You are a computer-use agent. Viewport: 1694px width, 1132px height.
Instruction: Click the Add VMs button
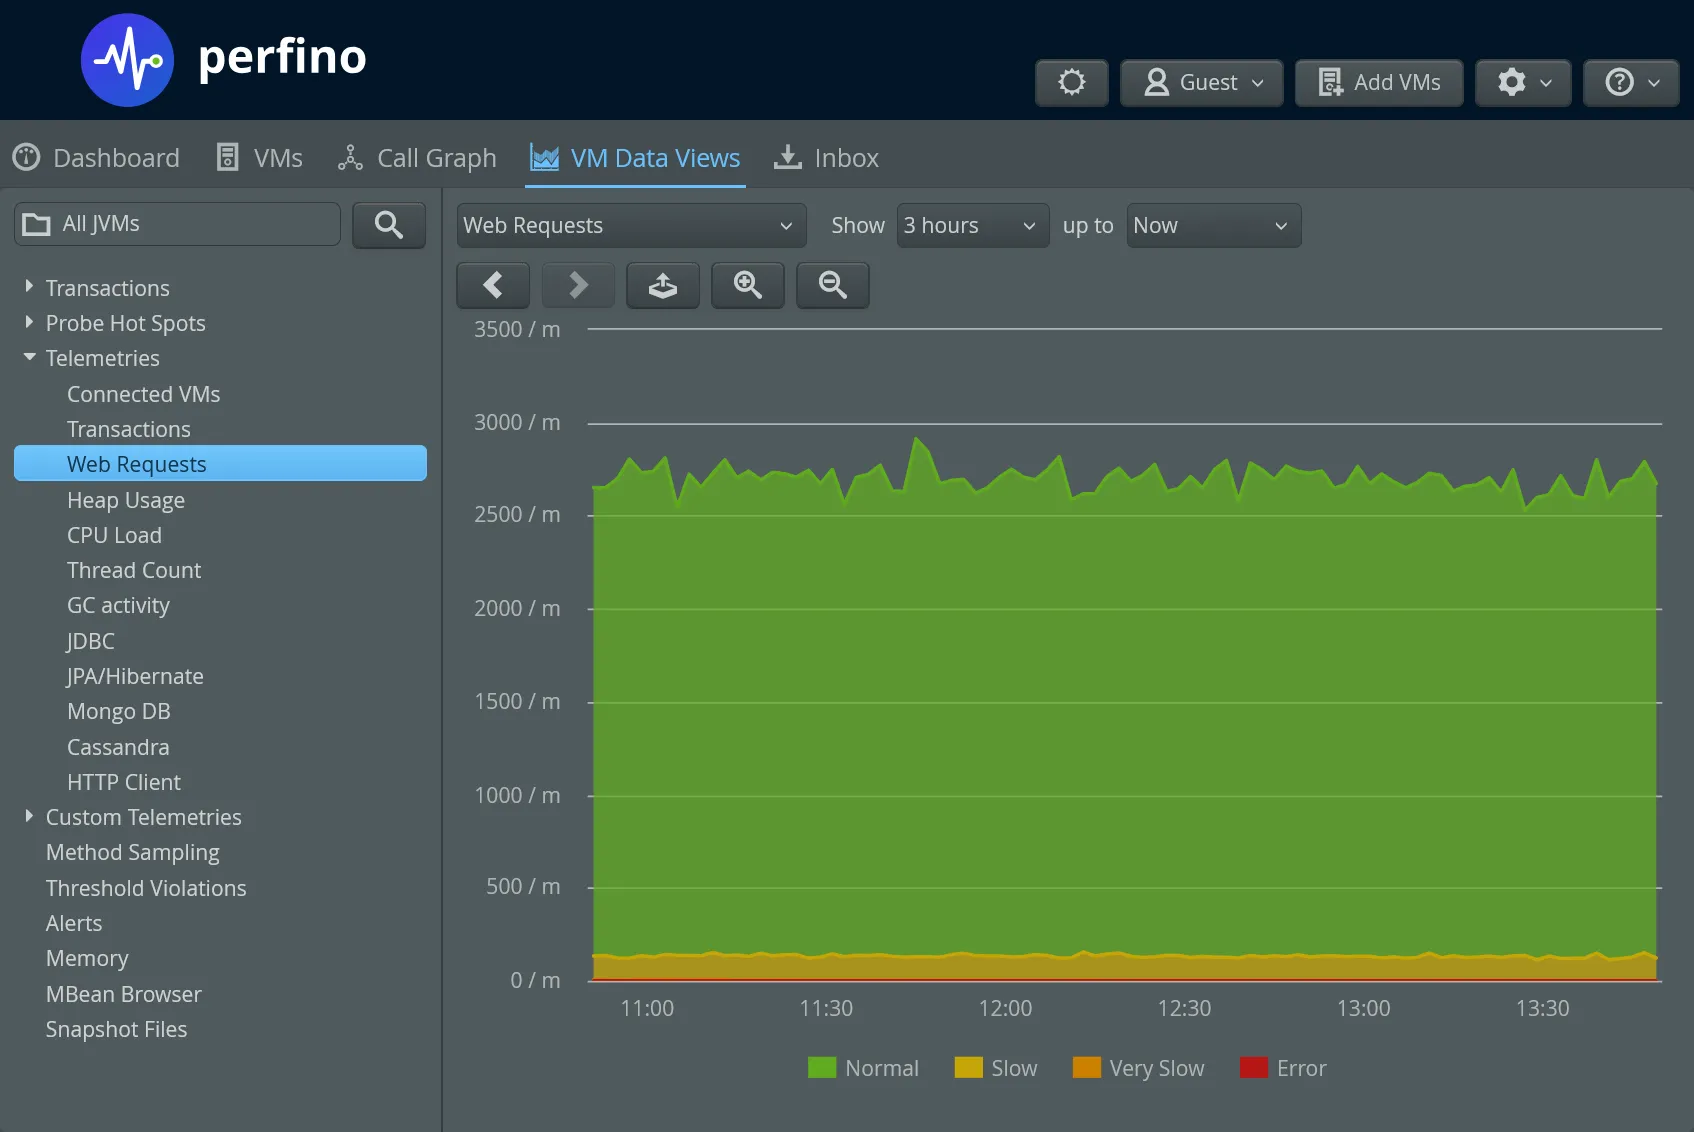coord(1378,83)
